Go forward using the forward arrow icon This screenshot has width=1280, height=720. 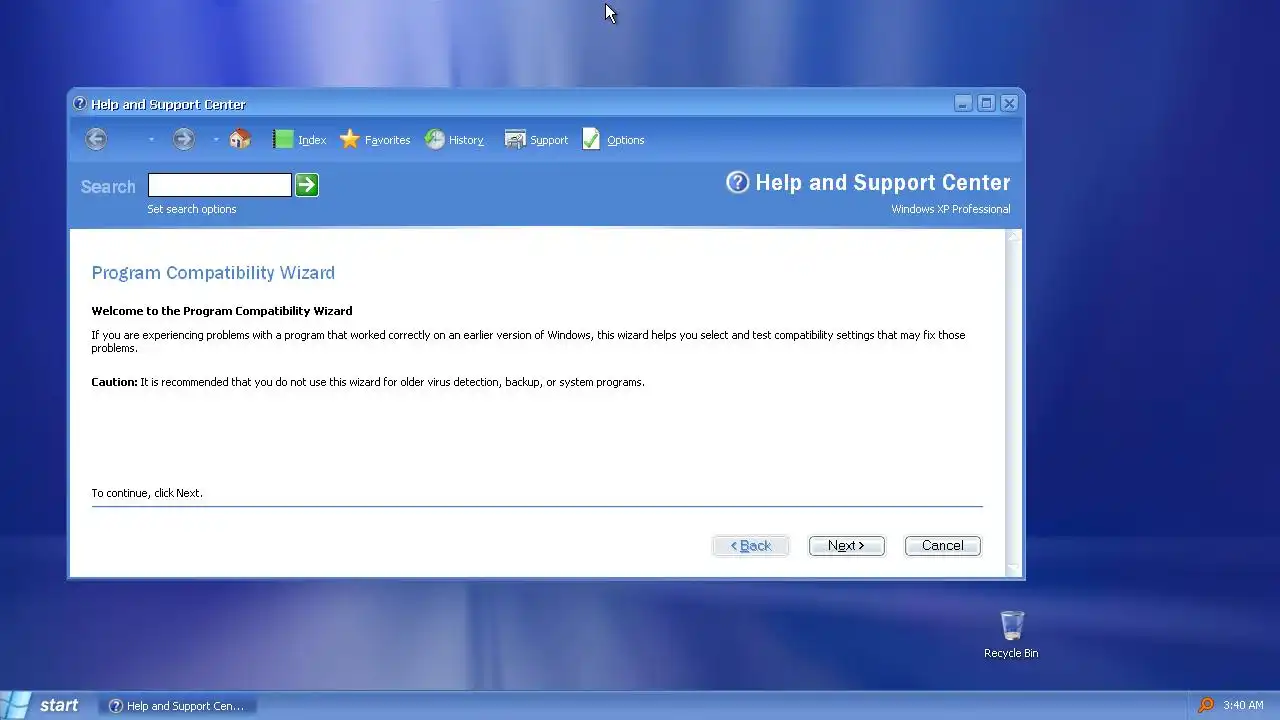183,139
